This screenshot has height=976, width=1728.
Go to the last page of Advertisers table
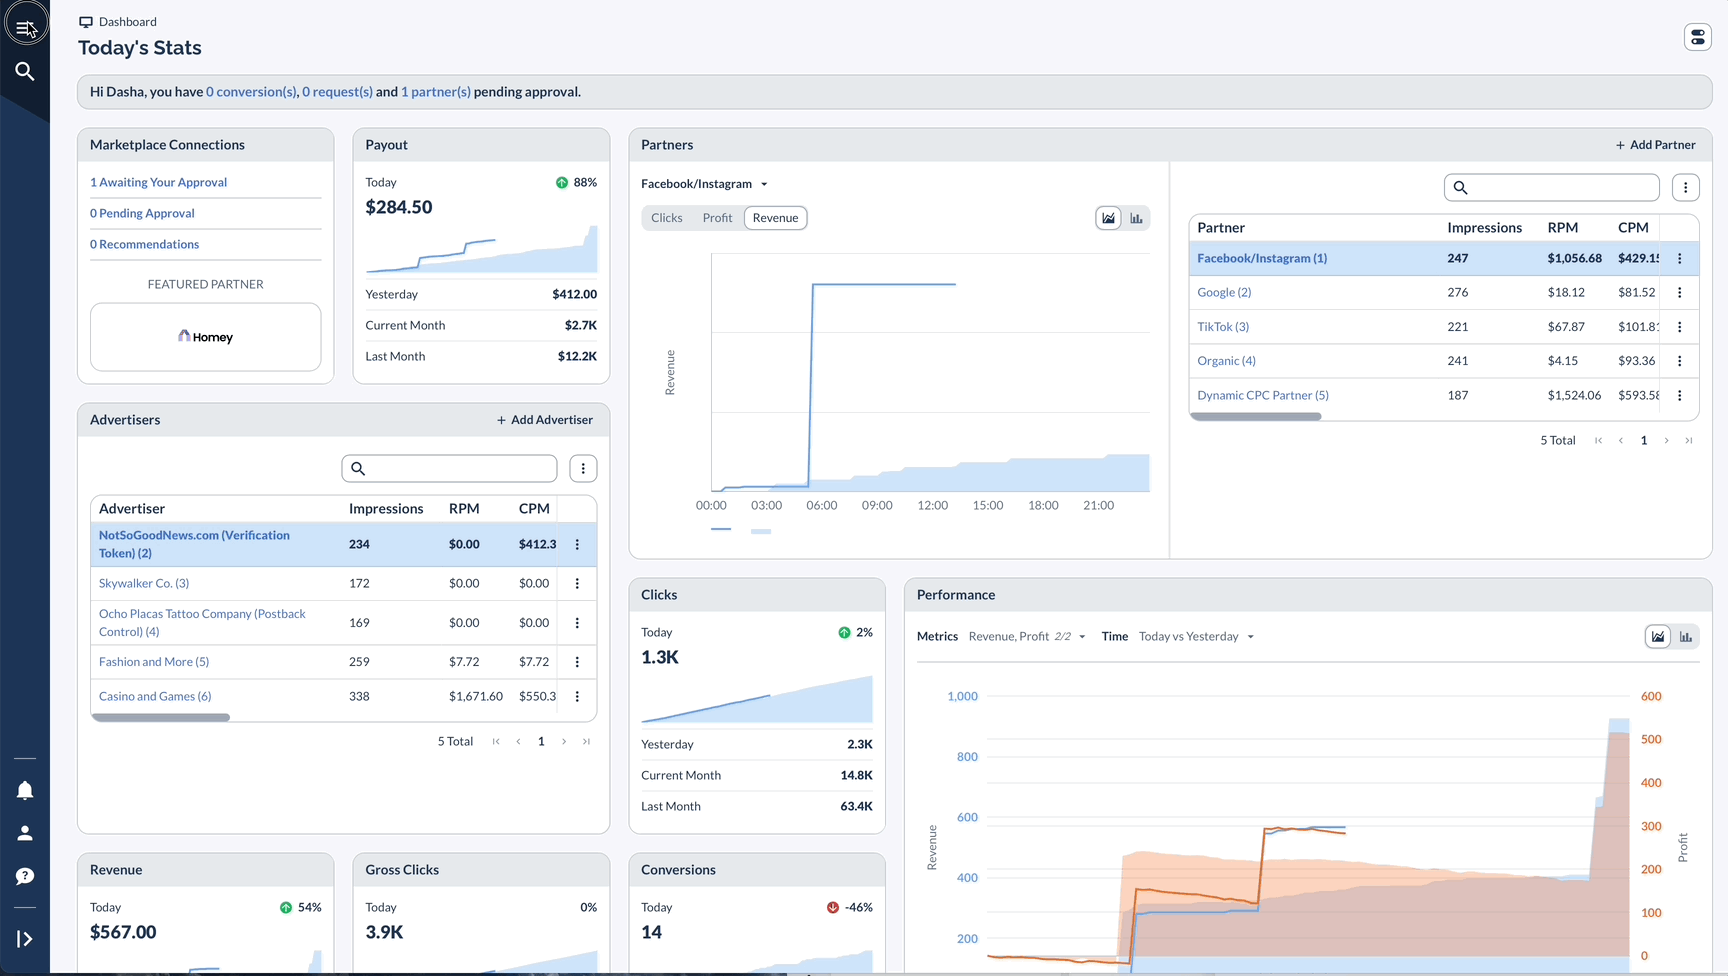tap(587, 741)
